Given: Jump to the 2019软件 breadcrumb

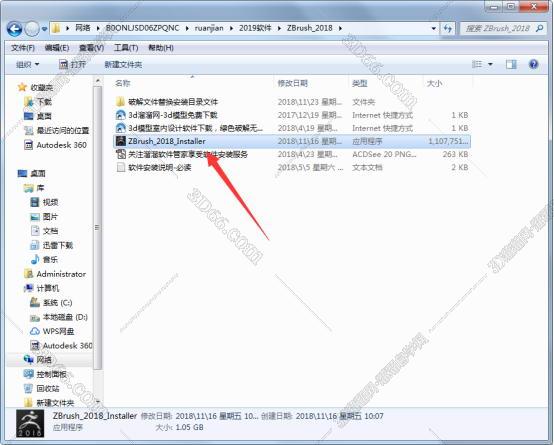Looking at the screenshot, I should click(x=255, y=28).
